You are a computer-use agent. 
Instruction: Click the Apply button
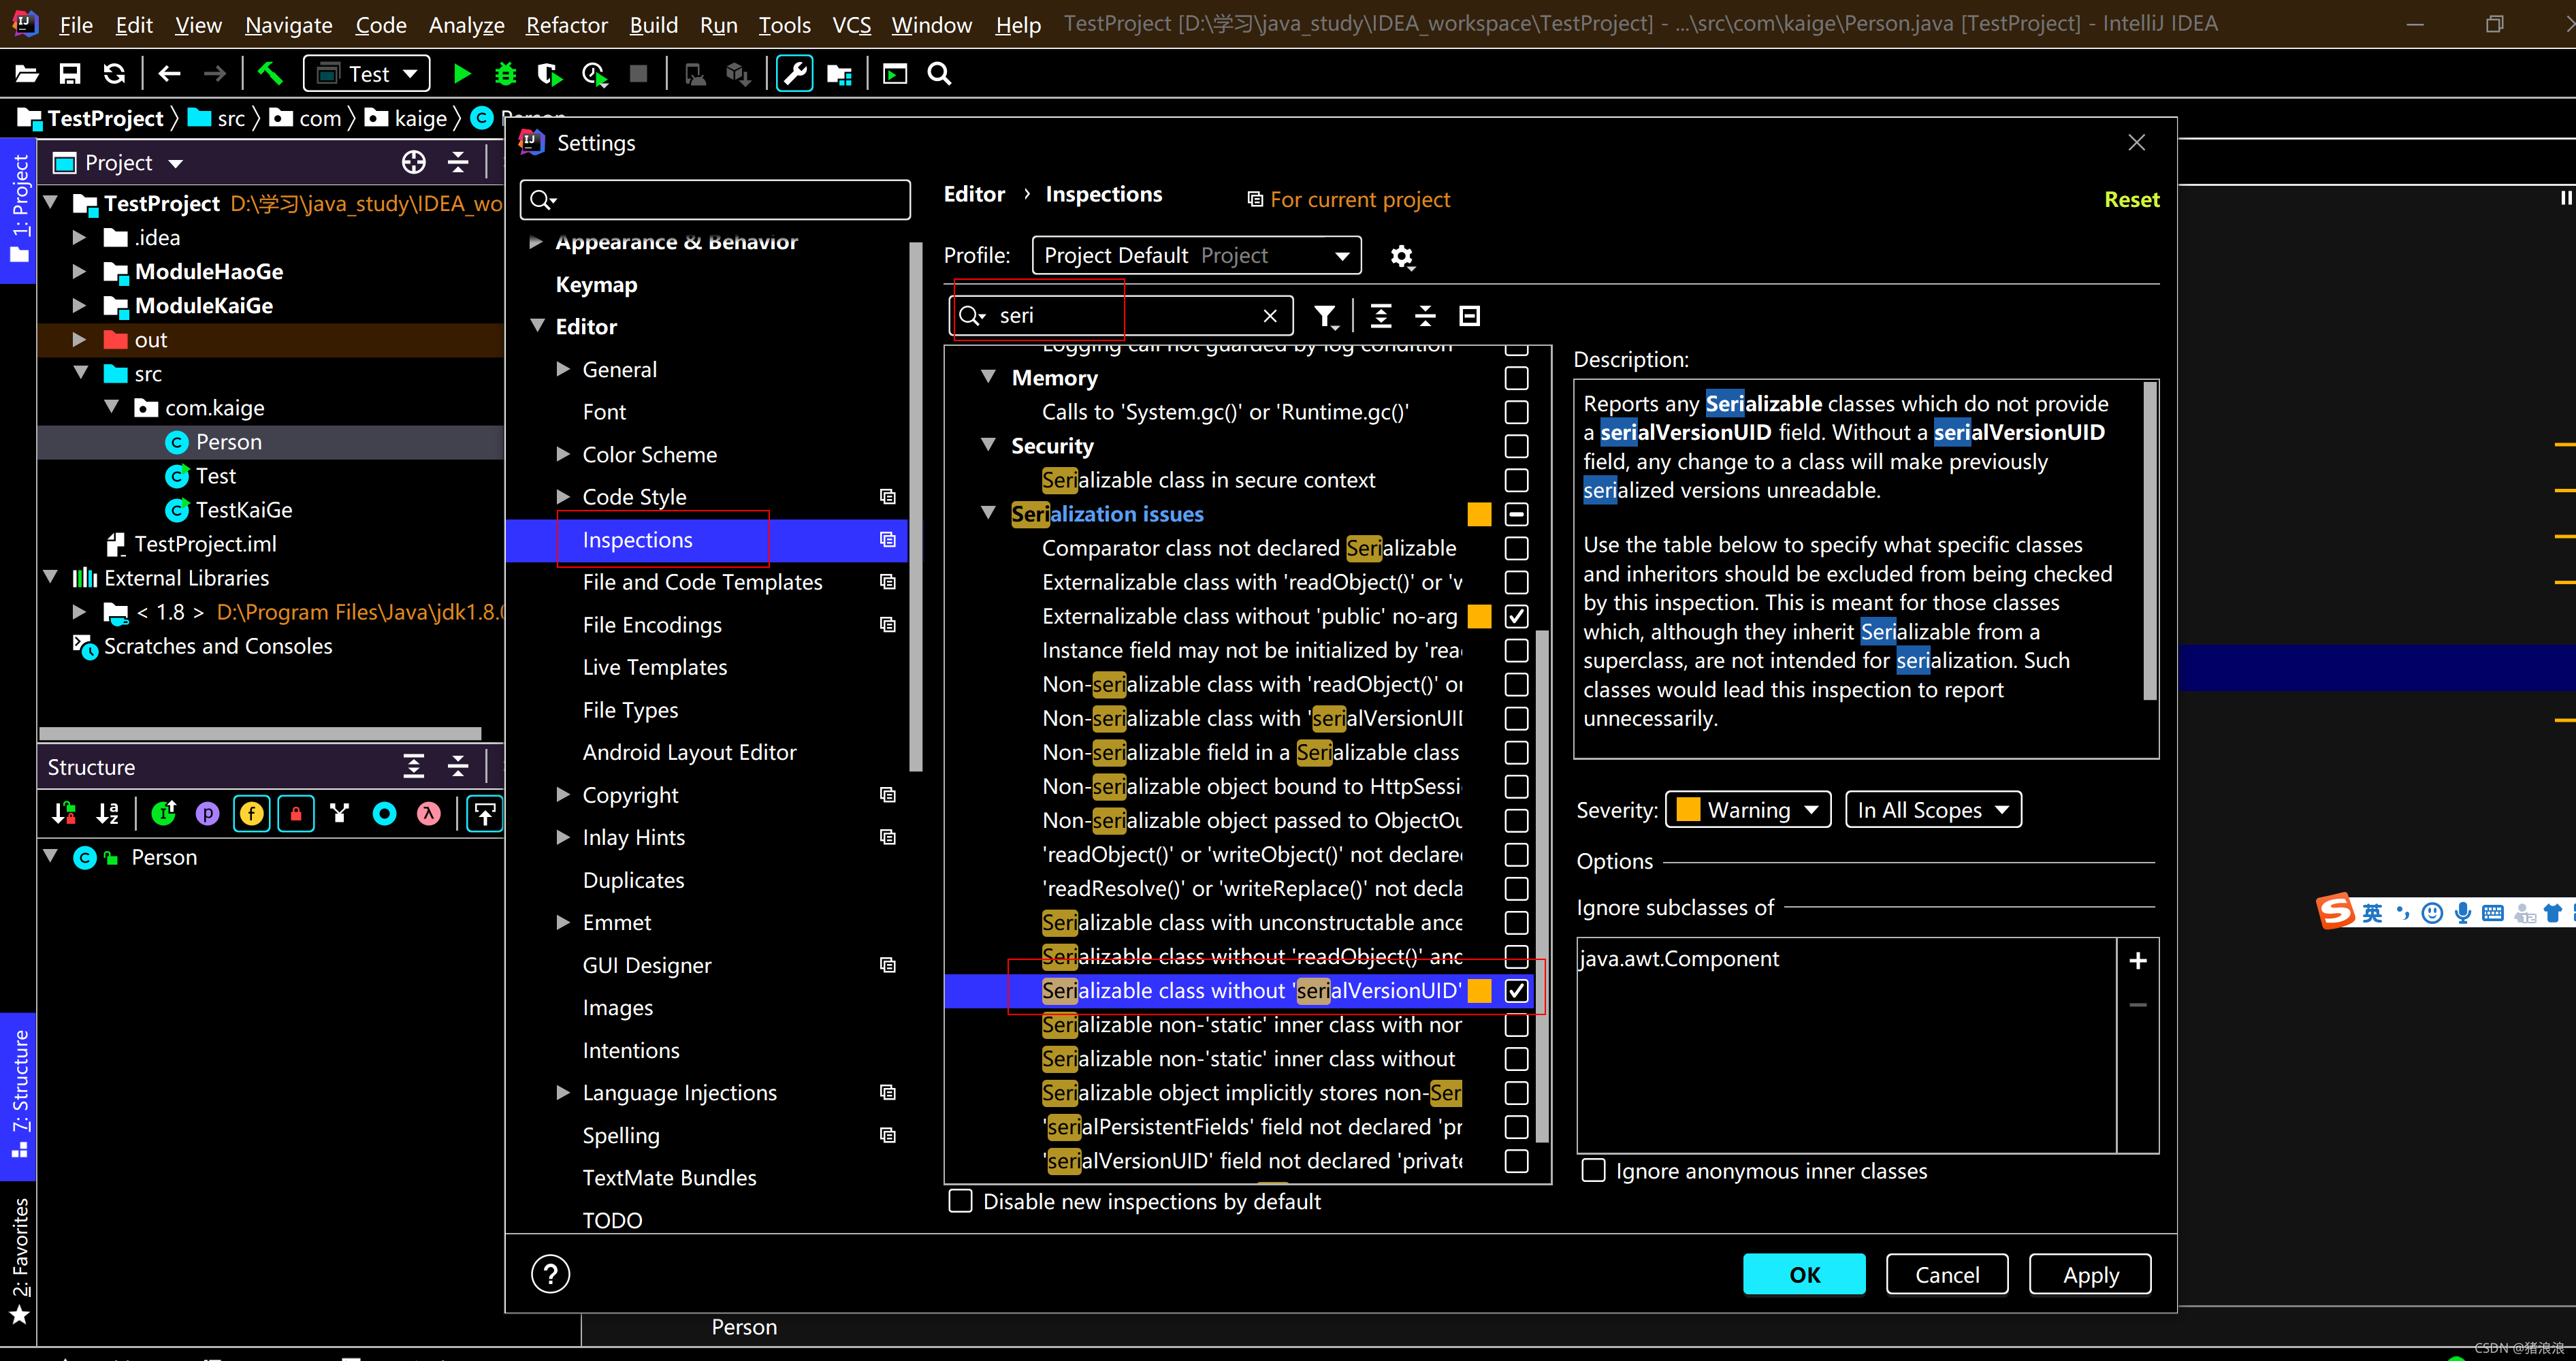click(2090, 1275)
